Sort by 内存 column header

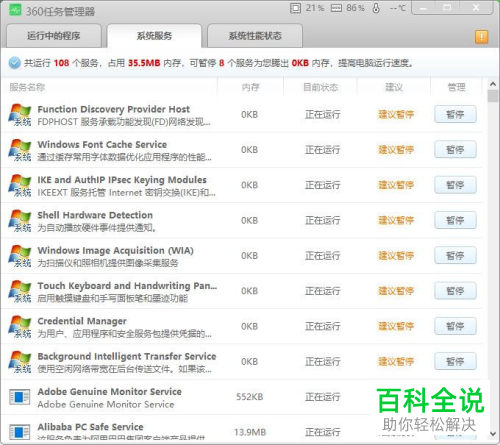tap(250, 87)
